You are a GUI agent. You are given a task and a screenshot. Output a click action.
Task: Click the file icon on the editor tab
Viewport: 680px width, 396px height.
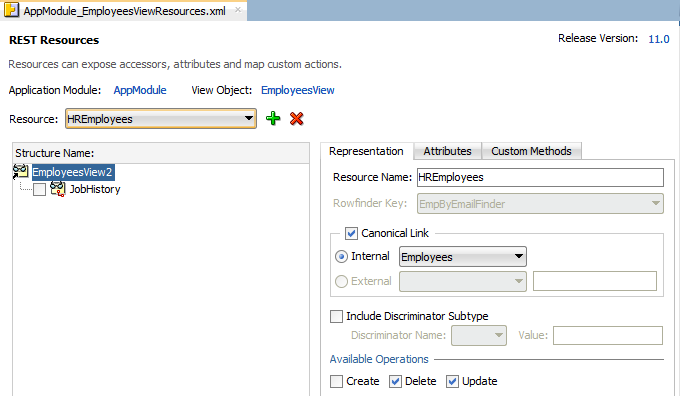pyautogui.click(x=11, y=10)
